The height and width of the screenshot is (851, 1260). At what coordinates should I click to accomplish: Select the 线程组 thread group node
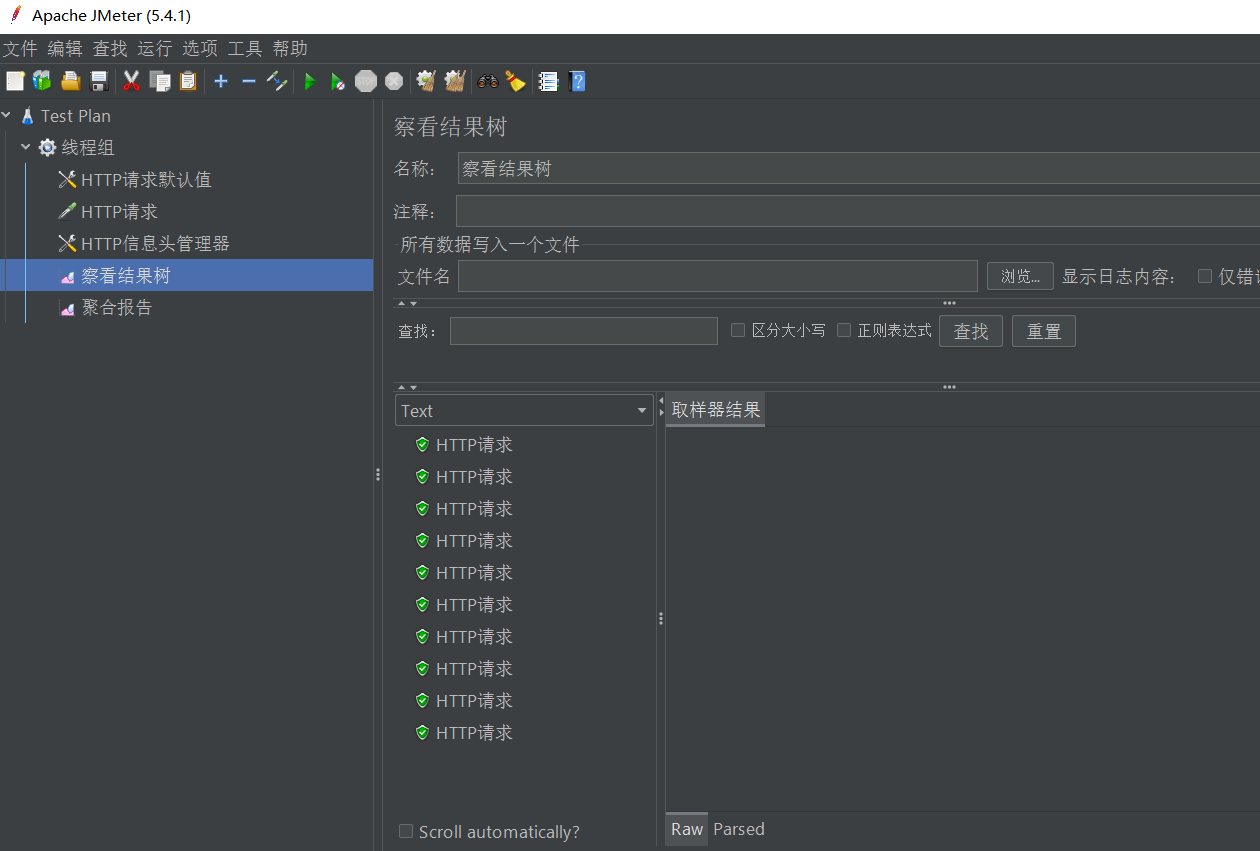88,148
